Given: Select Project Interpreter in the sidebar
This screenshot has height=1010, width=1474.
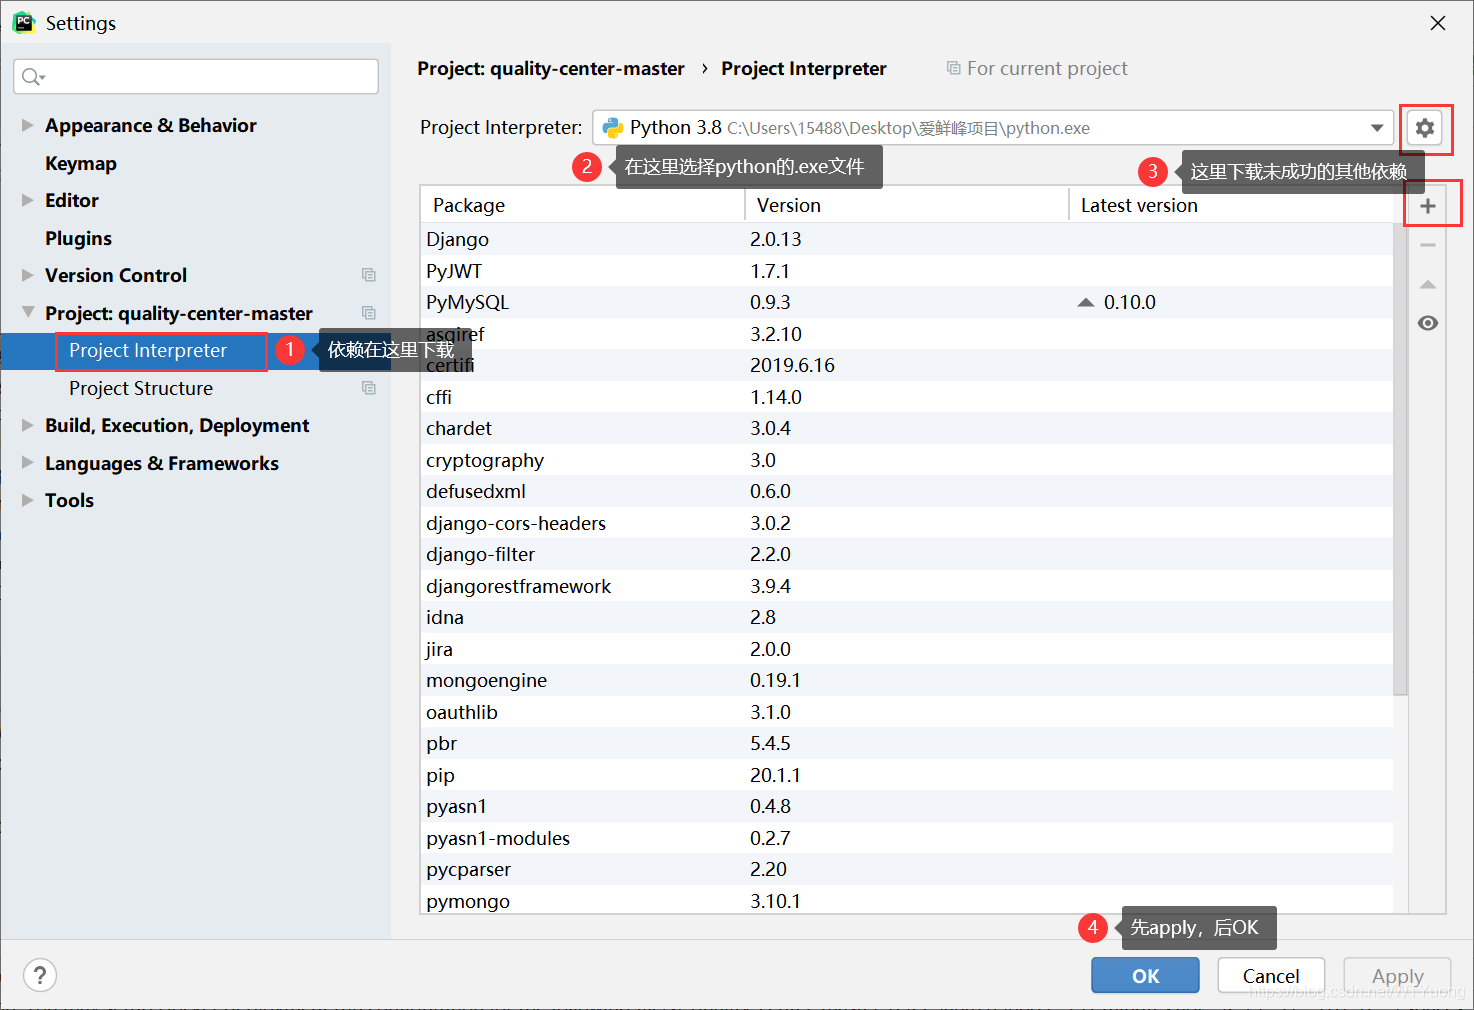Looking at the screenshot, I should click(x=148, y=351).
